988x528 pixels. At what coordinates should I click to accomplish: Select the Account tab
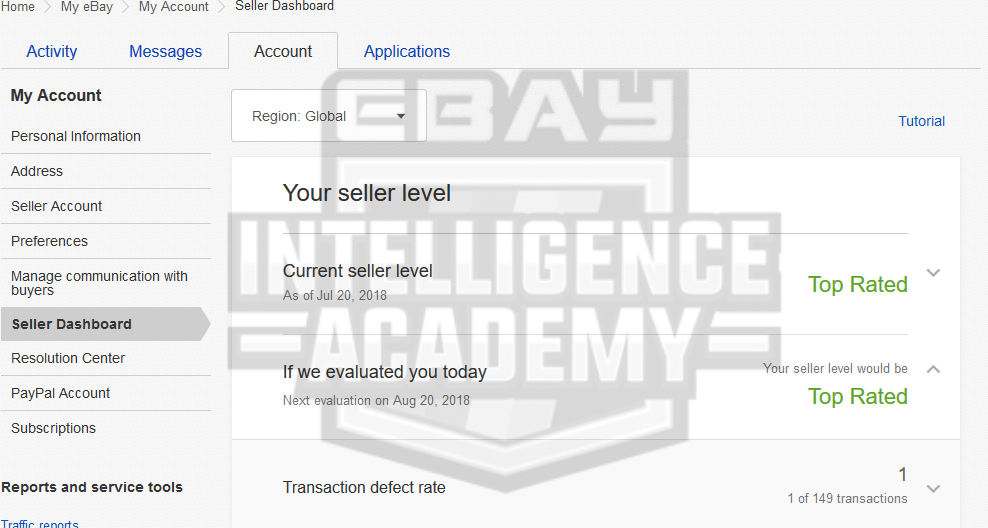283,51
